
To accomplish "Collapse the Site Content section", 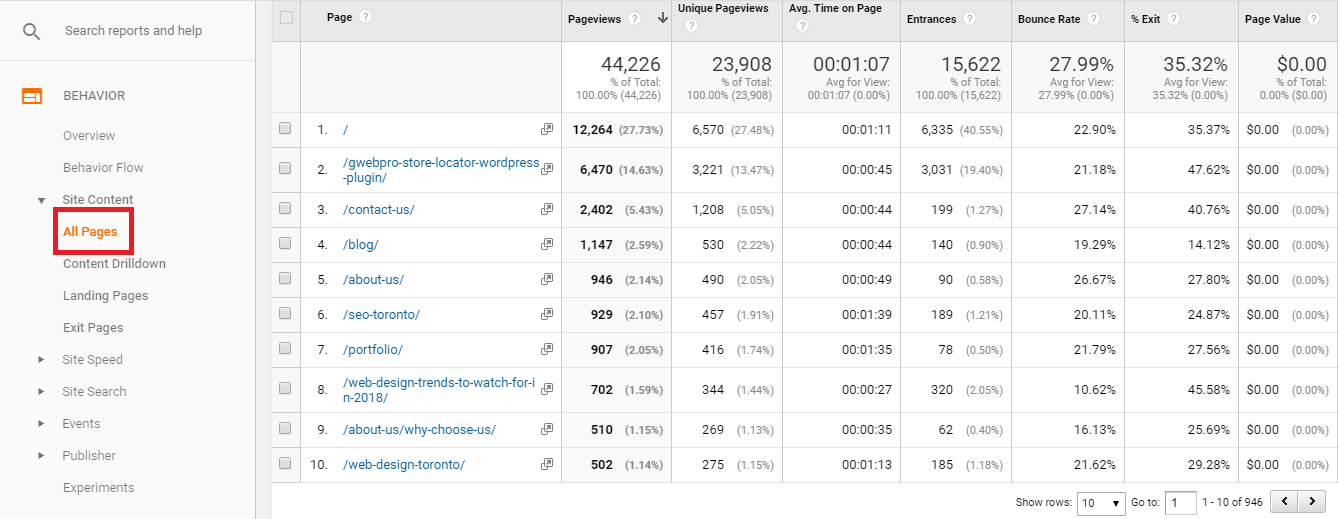I will (41, 200).
